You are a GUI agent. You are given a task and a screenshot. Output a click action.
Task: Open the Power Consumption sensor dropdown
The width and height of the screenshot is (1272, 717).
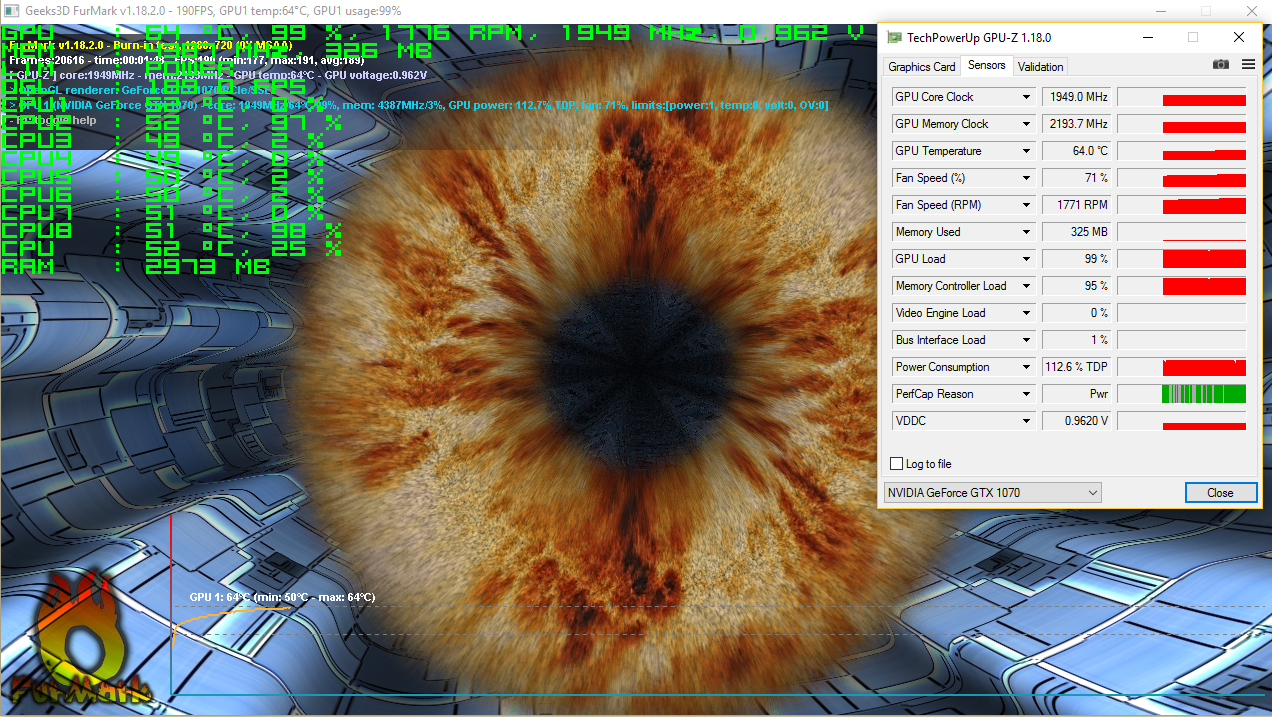(x=1026, y=367)
